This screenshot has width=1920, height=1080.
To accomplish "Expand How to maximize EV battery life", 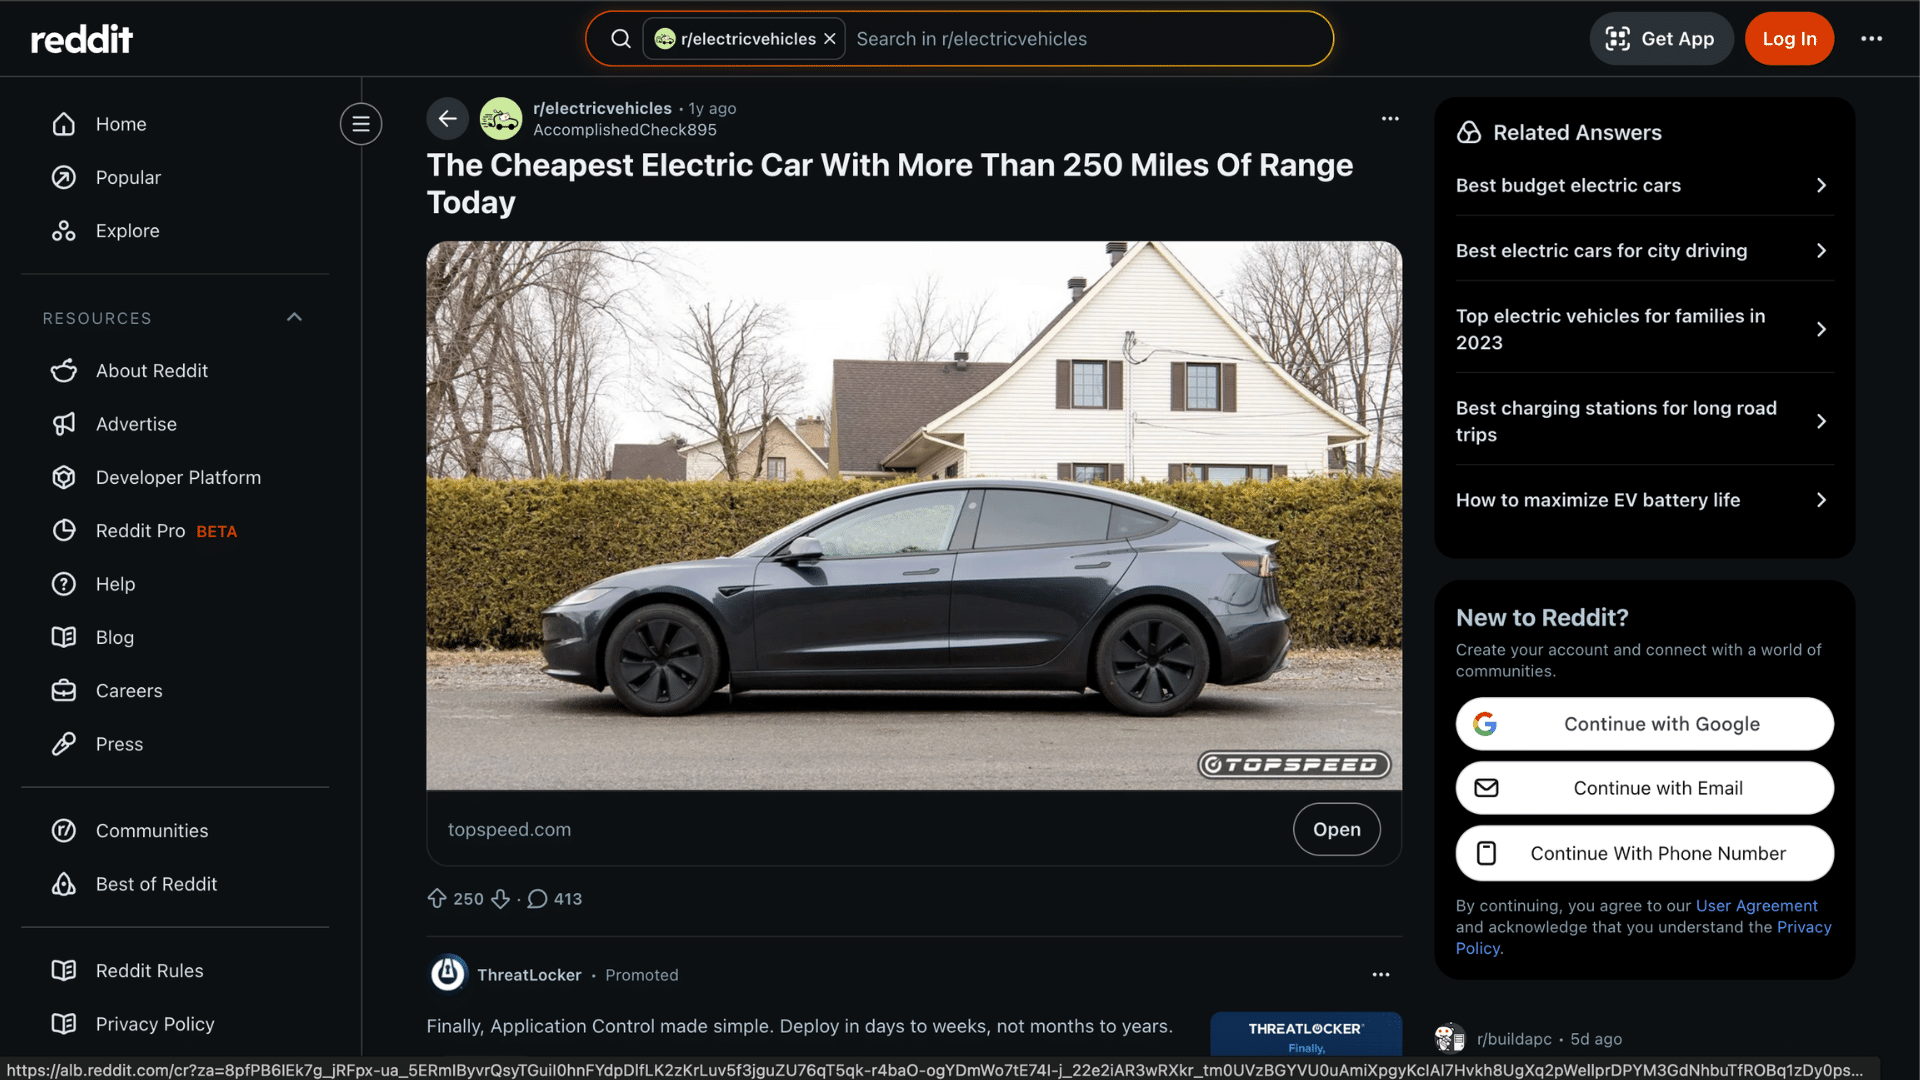I will [1643, 500].
